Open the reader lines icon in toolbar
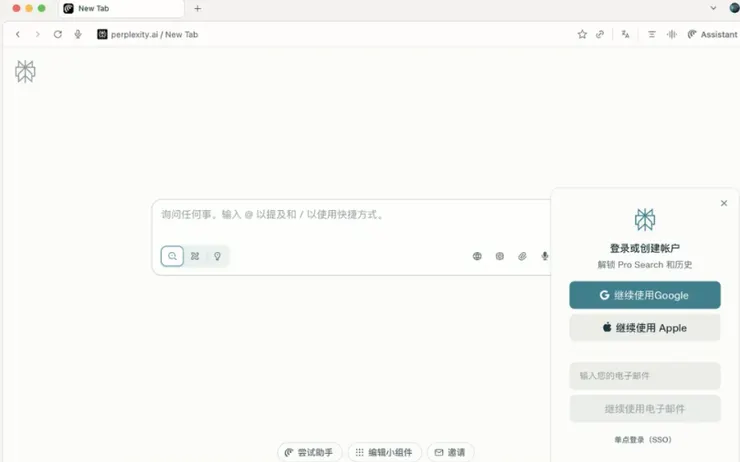The image size is (740, 462). click(652, 34)
